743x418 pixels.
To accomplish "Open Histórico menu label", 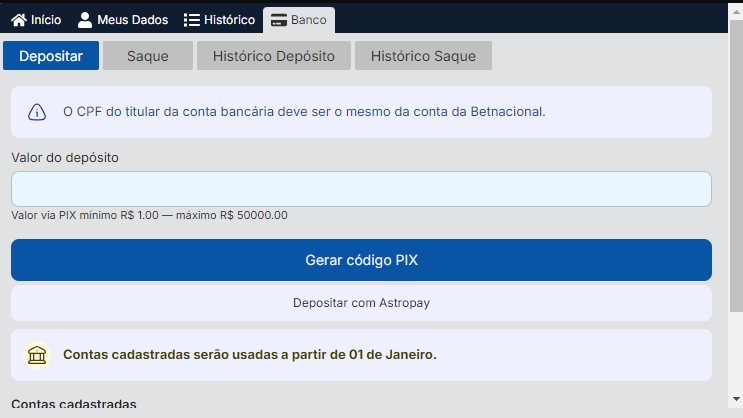I will tap(229, 20).
